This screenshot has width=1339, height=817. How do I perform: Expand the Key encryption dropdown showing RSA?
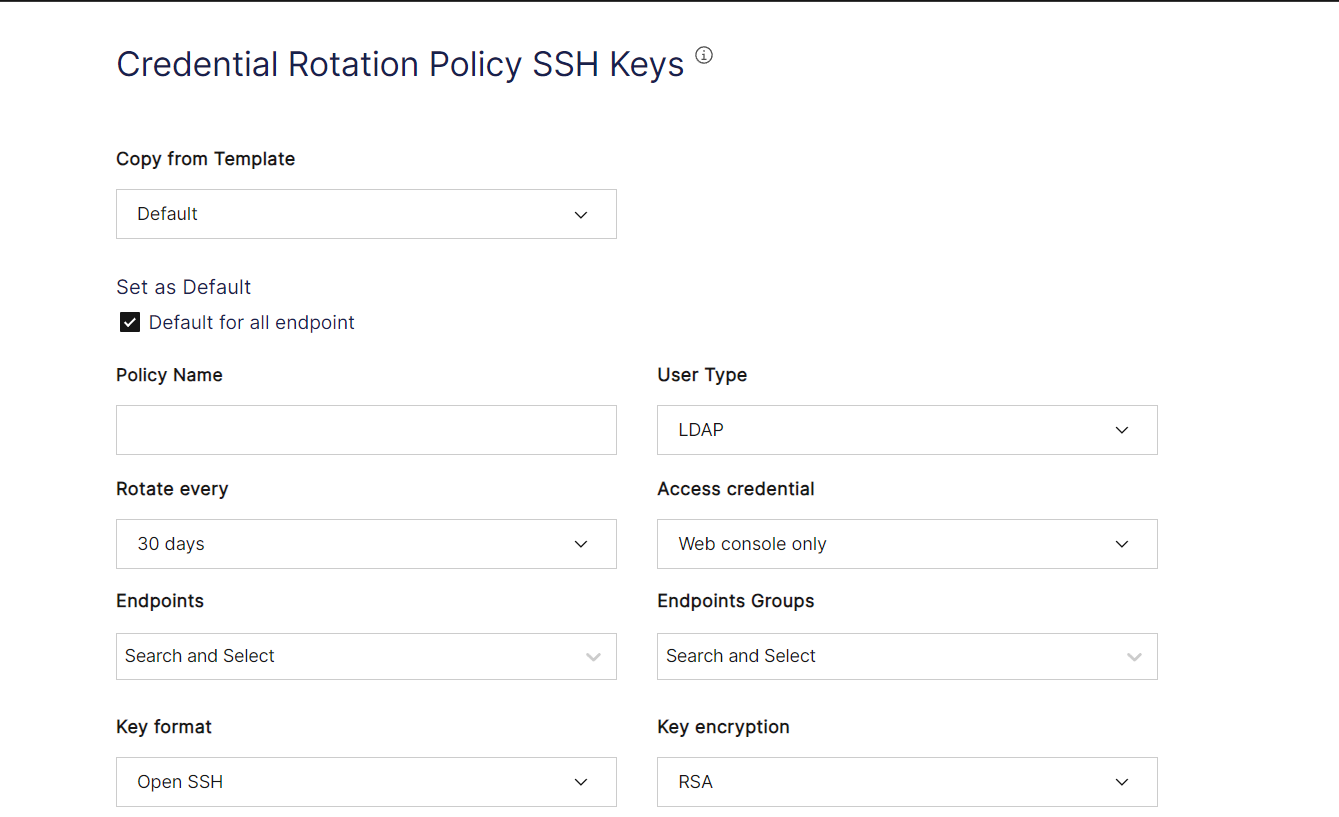point(906,782)
